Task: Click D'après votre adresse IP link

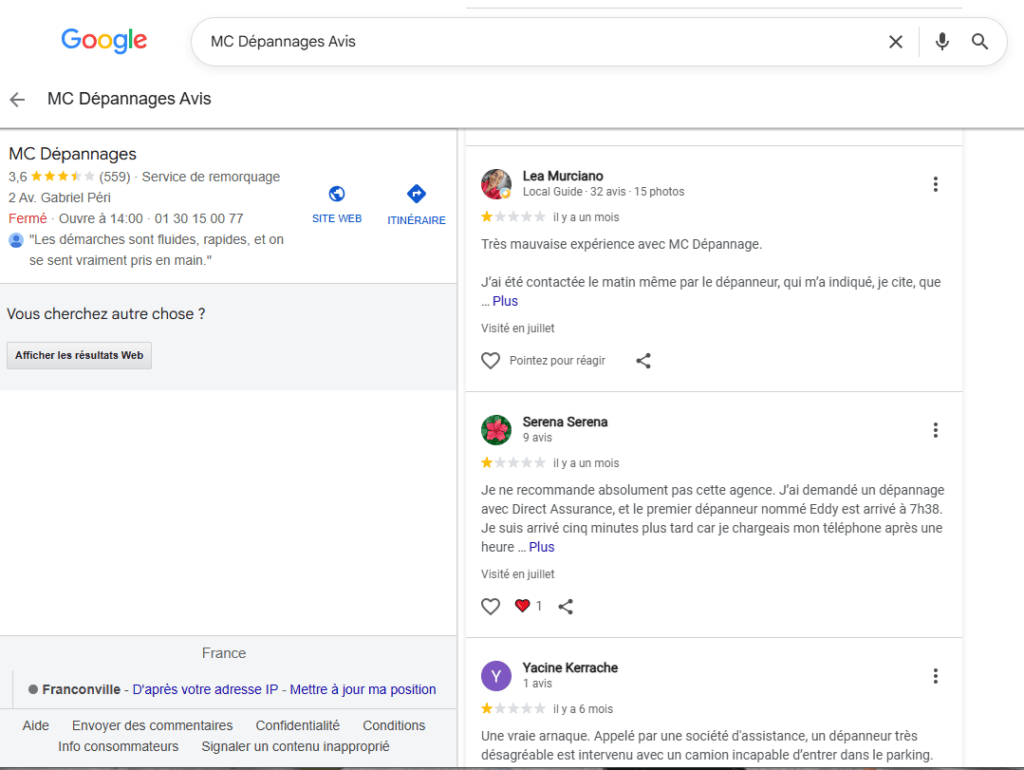Action: click(205, 690)
